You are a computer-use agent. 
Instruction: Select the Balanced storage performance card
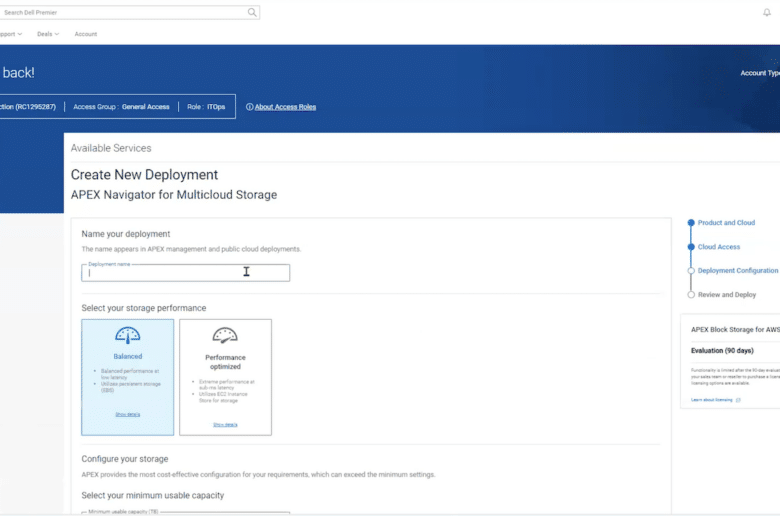click(x=128, y=377)
